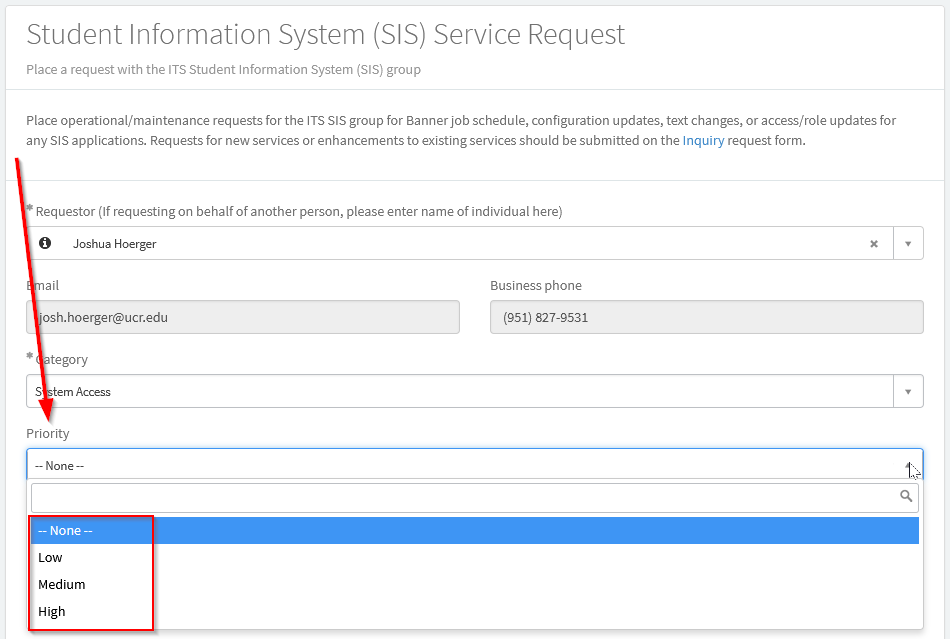Collapse the Priority dropdown using its arrow
950x639 pixels.
(908, 466)
